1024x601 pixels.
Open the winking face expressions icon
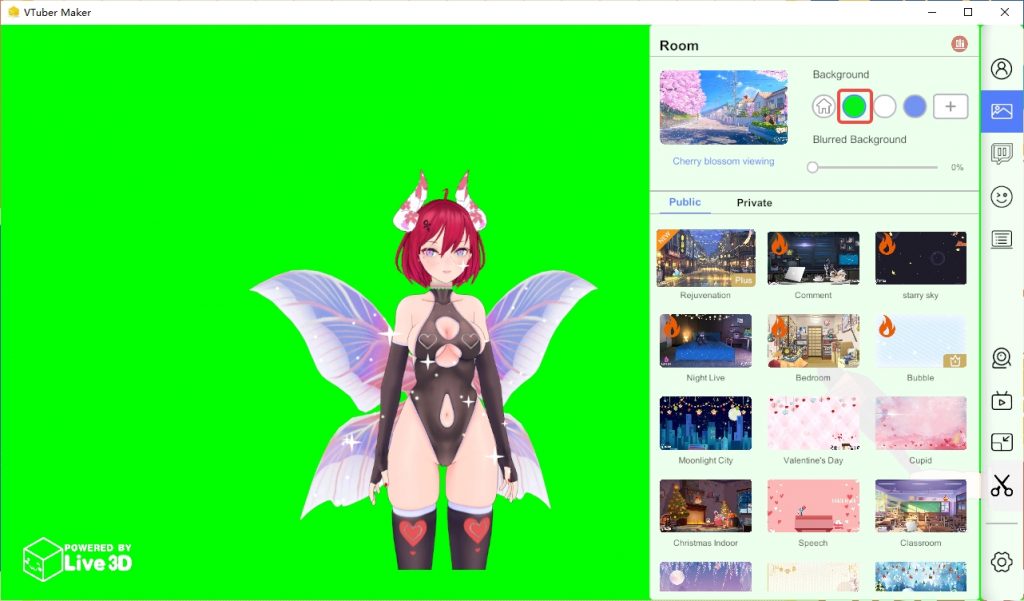click(x=1001, y=197)
